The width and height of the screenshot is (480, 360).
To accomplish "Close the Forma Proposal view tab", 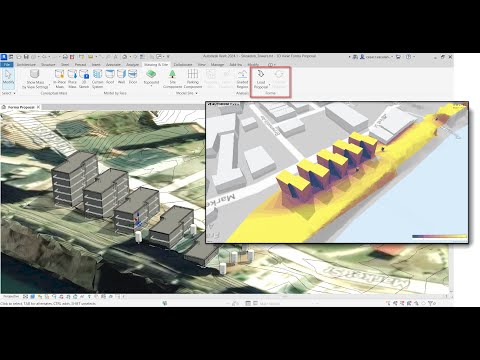I will tap(38, 107).
